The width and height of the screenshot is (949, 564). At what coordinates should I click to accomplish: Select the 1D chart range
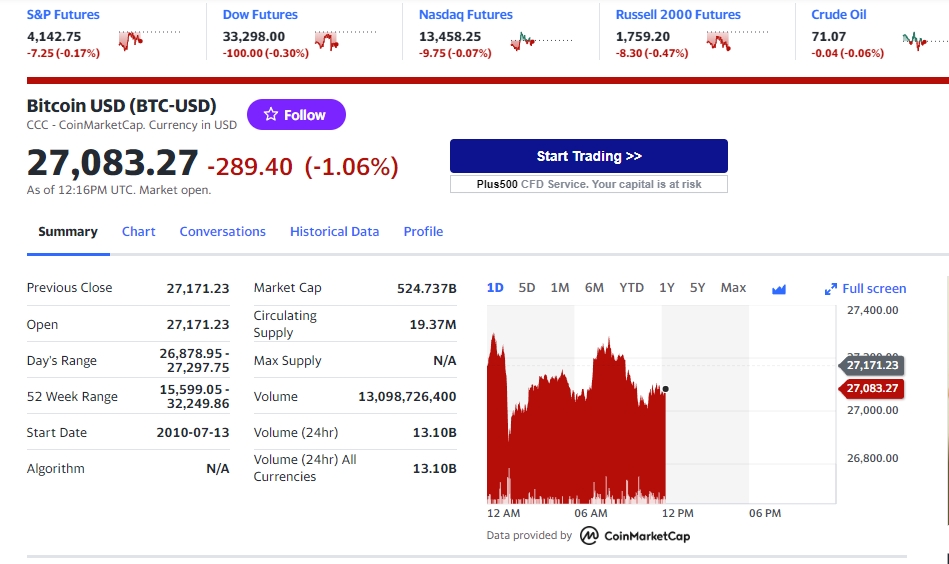[495, 288]
